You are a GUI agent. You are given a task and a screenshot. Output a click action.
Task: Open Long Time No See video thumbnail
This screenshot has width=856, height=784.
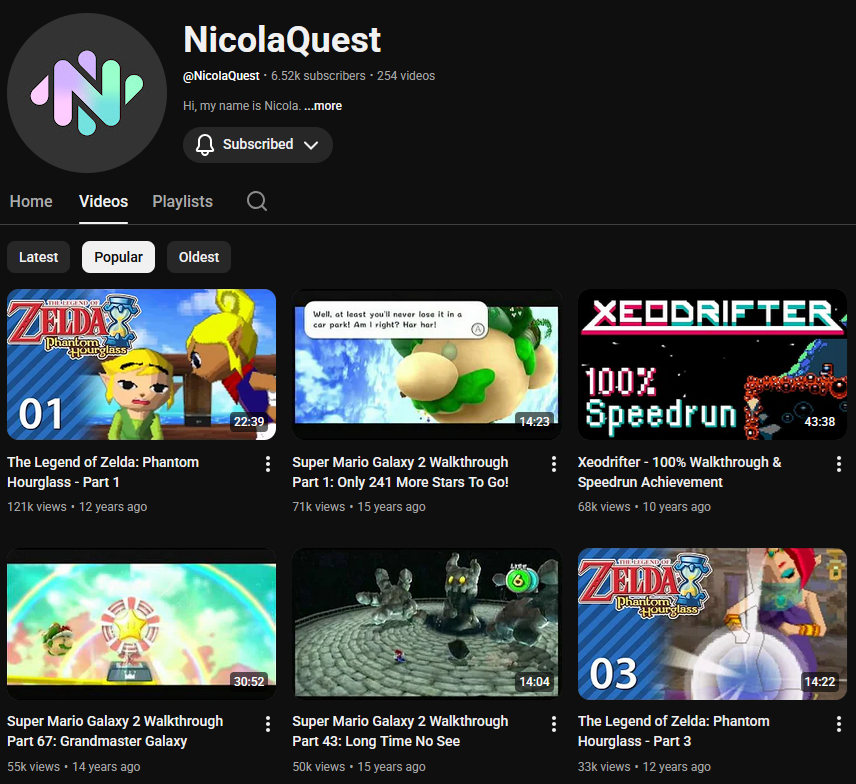(427, 624)
